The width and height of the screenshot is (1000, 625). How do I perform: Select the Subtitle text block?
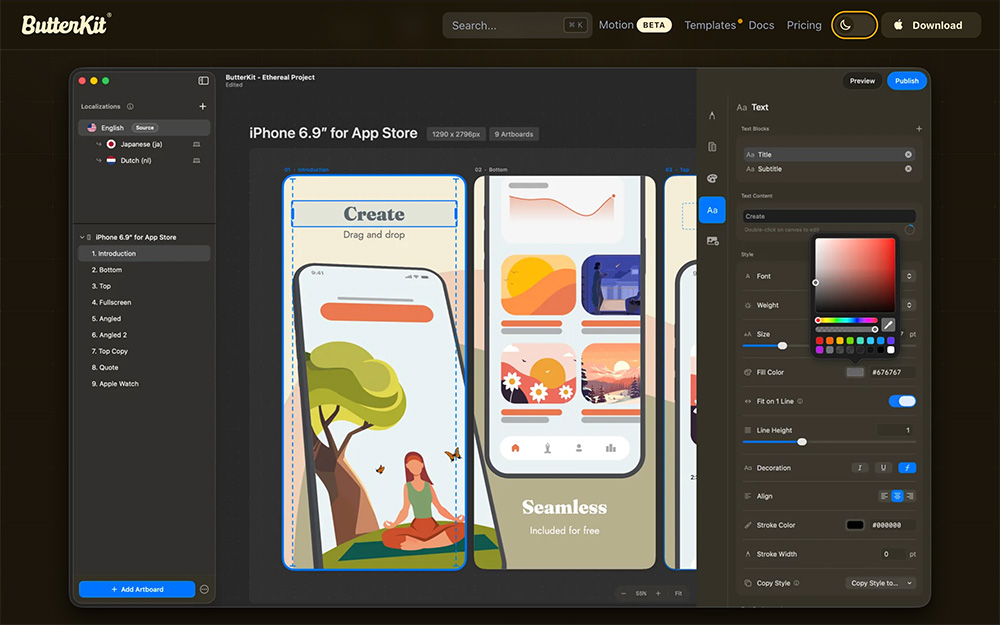(829, 169)
